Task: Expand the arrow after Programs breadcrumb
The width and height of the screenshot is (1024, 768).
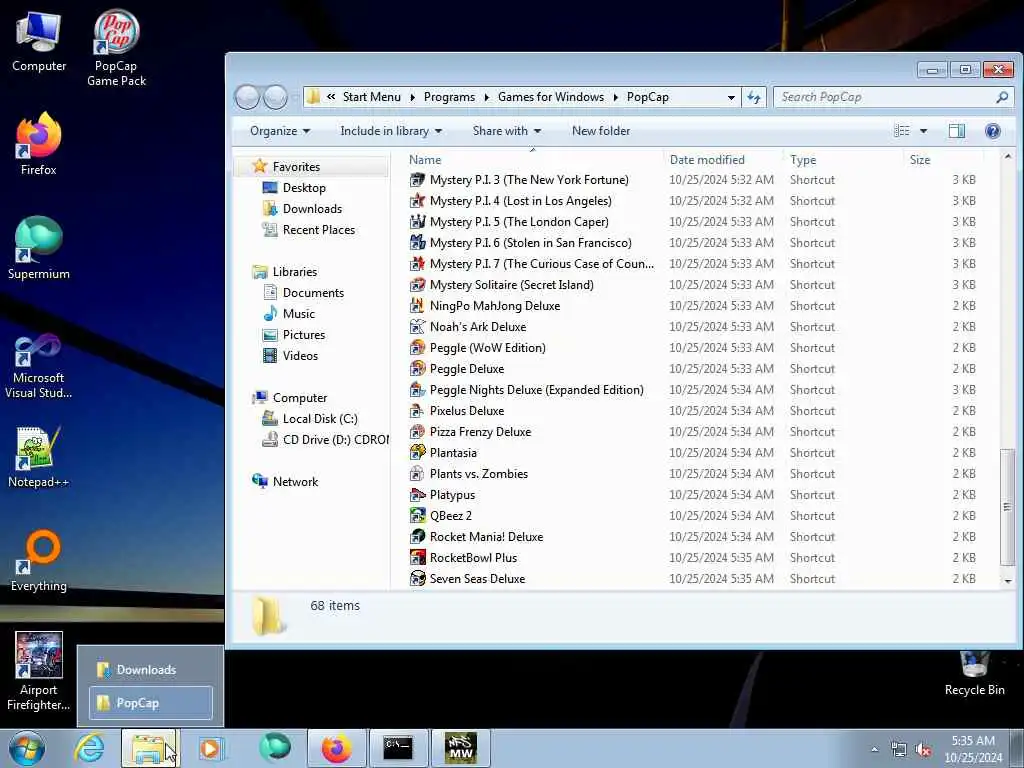Action: [487, 97]
